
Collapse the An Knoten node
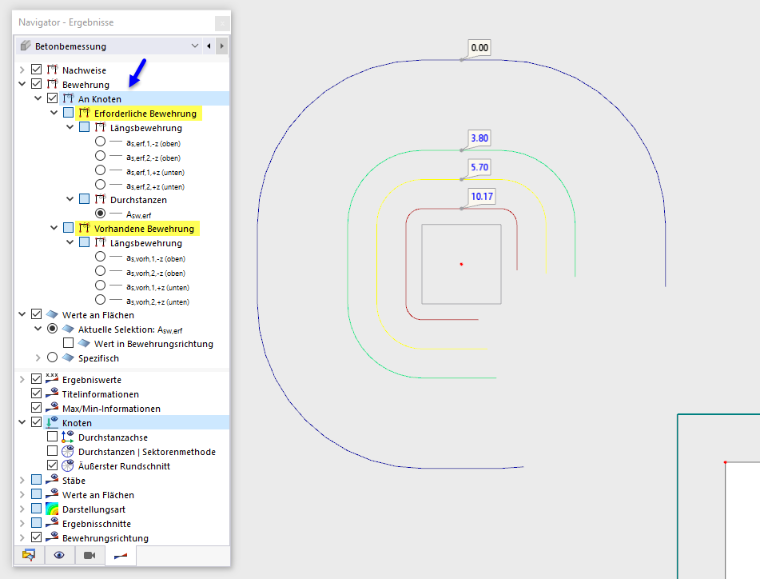click(38, 98)
